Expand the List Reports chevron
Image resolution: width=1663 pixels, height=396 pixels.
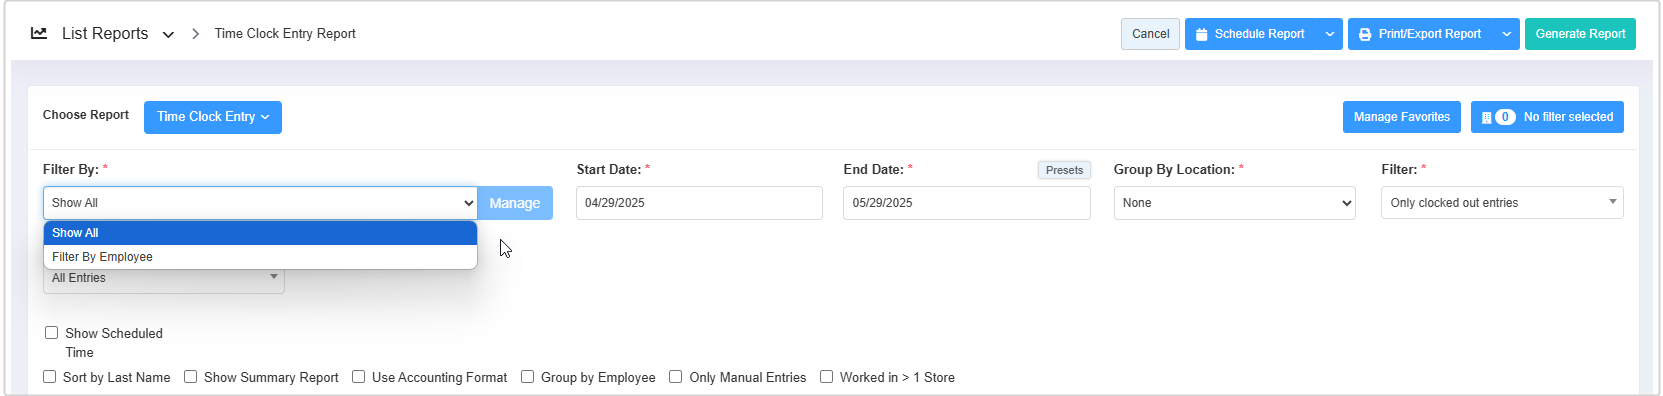pos(168,35)
